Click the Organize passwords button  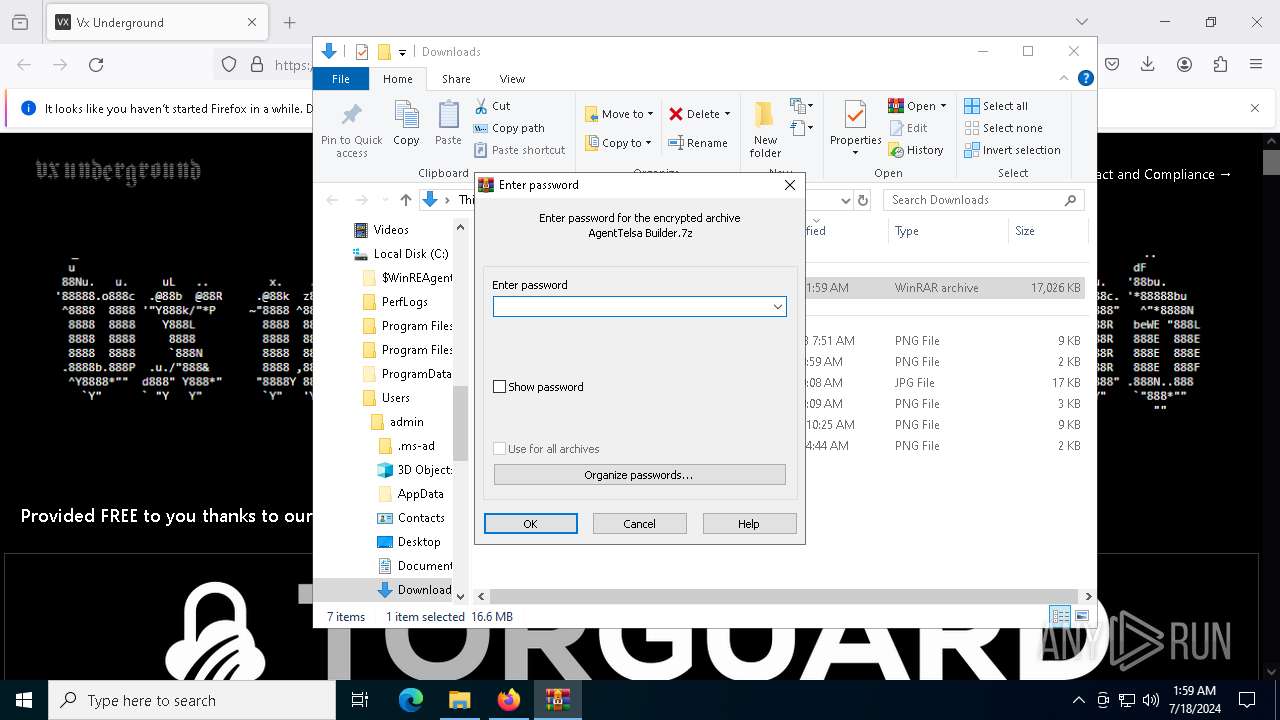(x=639, y=475)
